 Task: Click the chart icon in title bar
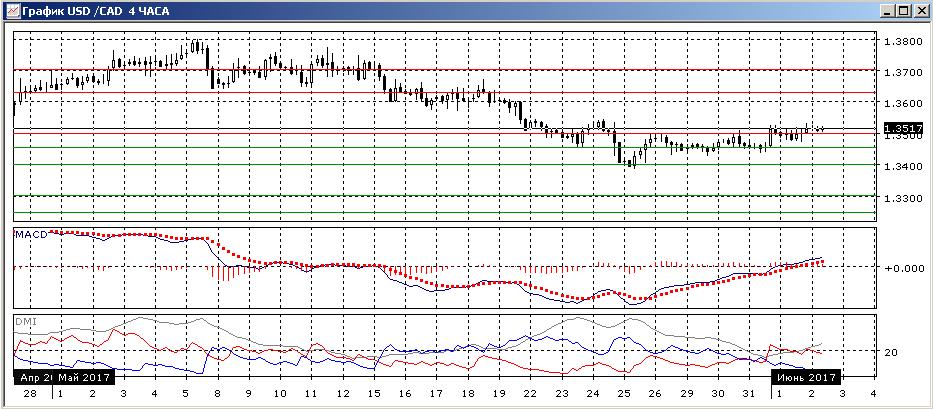click(x=11, y=11)
